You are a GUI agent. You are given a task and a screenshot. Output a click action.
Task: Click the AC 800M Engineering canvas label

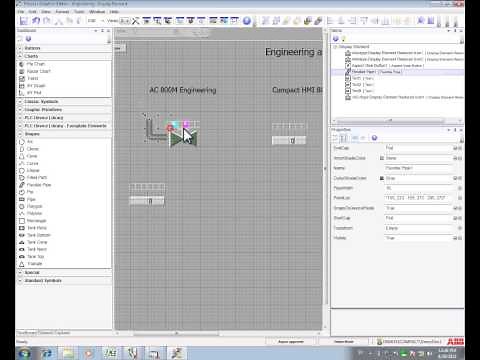pos(183,90)
